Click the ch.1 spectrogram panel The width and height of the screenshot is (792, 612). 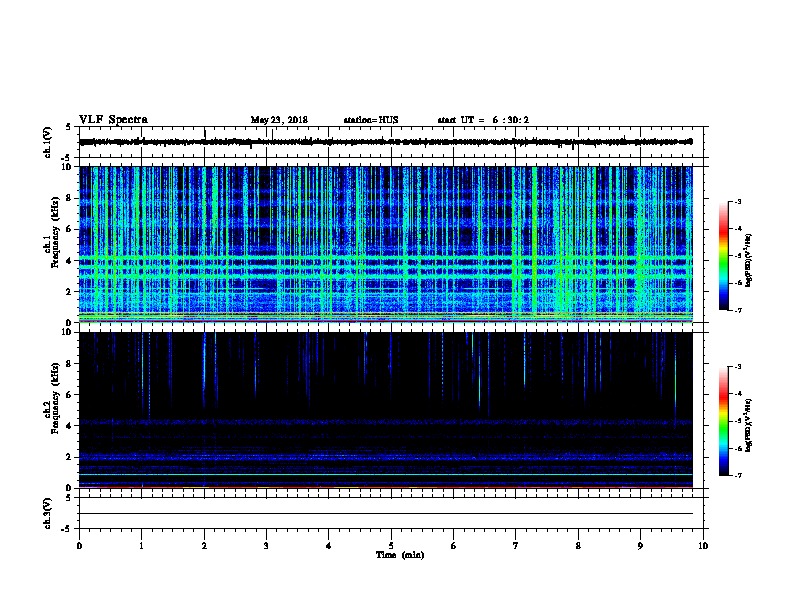point(386,244)
